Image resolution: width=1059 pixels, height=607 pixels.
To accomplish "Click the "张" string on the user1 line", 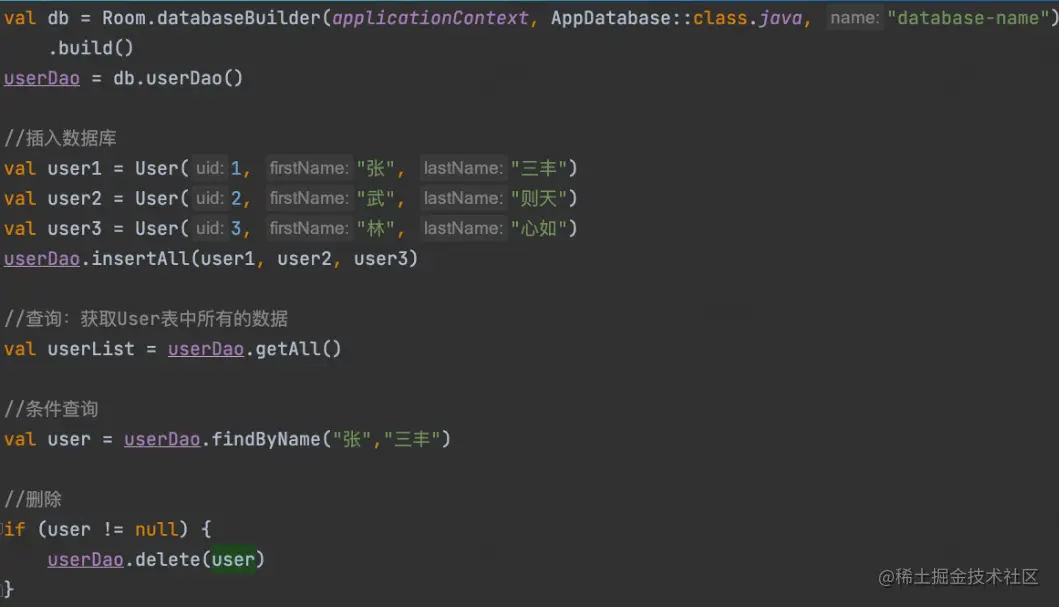I will pyautogui.click(x=376, y=168).
